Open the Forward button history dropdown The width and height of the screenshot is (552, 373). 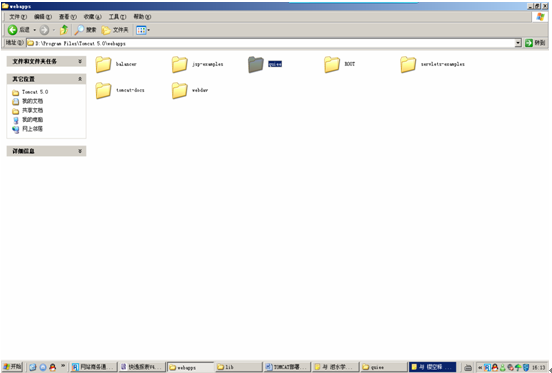pyautogui.click(x=54, y=30)
